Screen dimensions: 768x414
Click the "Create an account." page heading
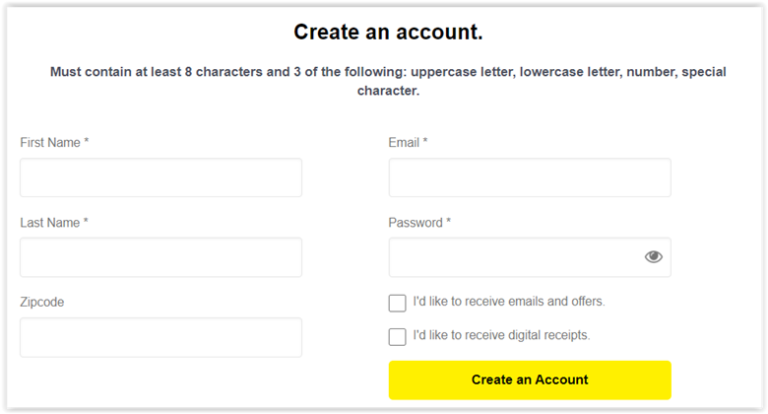pyautogui.click(x=388, y=32)
